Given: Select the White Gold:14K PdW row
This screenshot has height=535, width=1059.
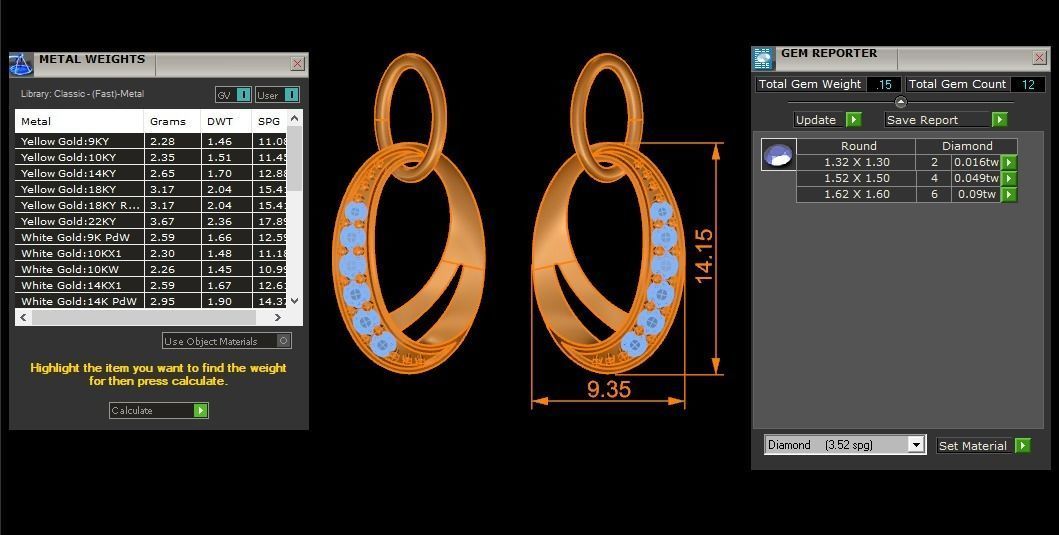Looking at the screenshot, I should 151,301.
